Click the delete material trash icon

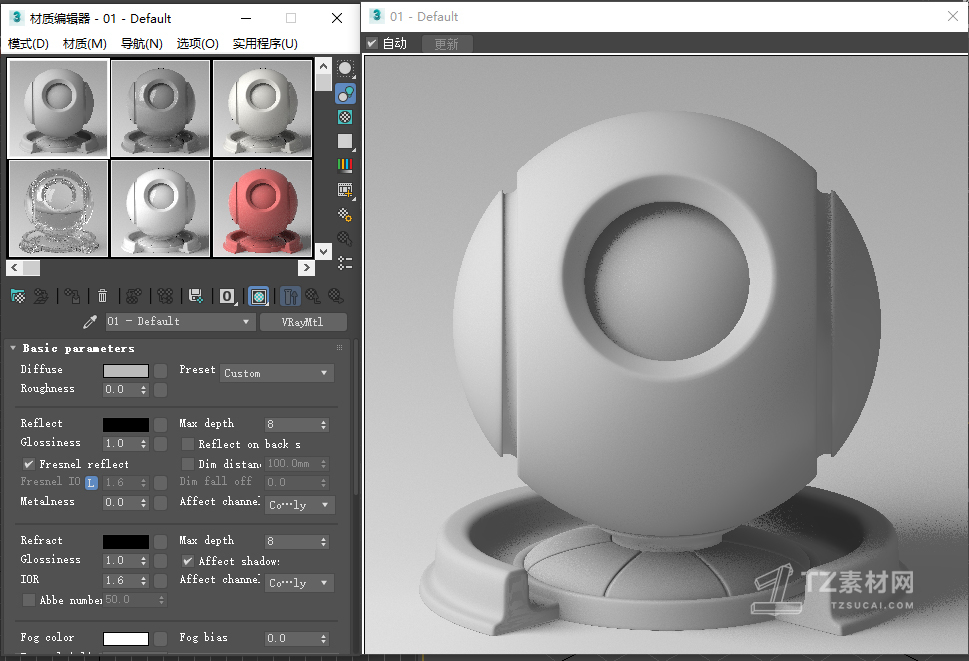tap(102, 296)
